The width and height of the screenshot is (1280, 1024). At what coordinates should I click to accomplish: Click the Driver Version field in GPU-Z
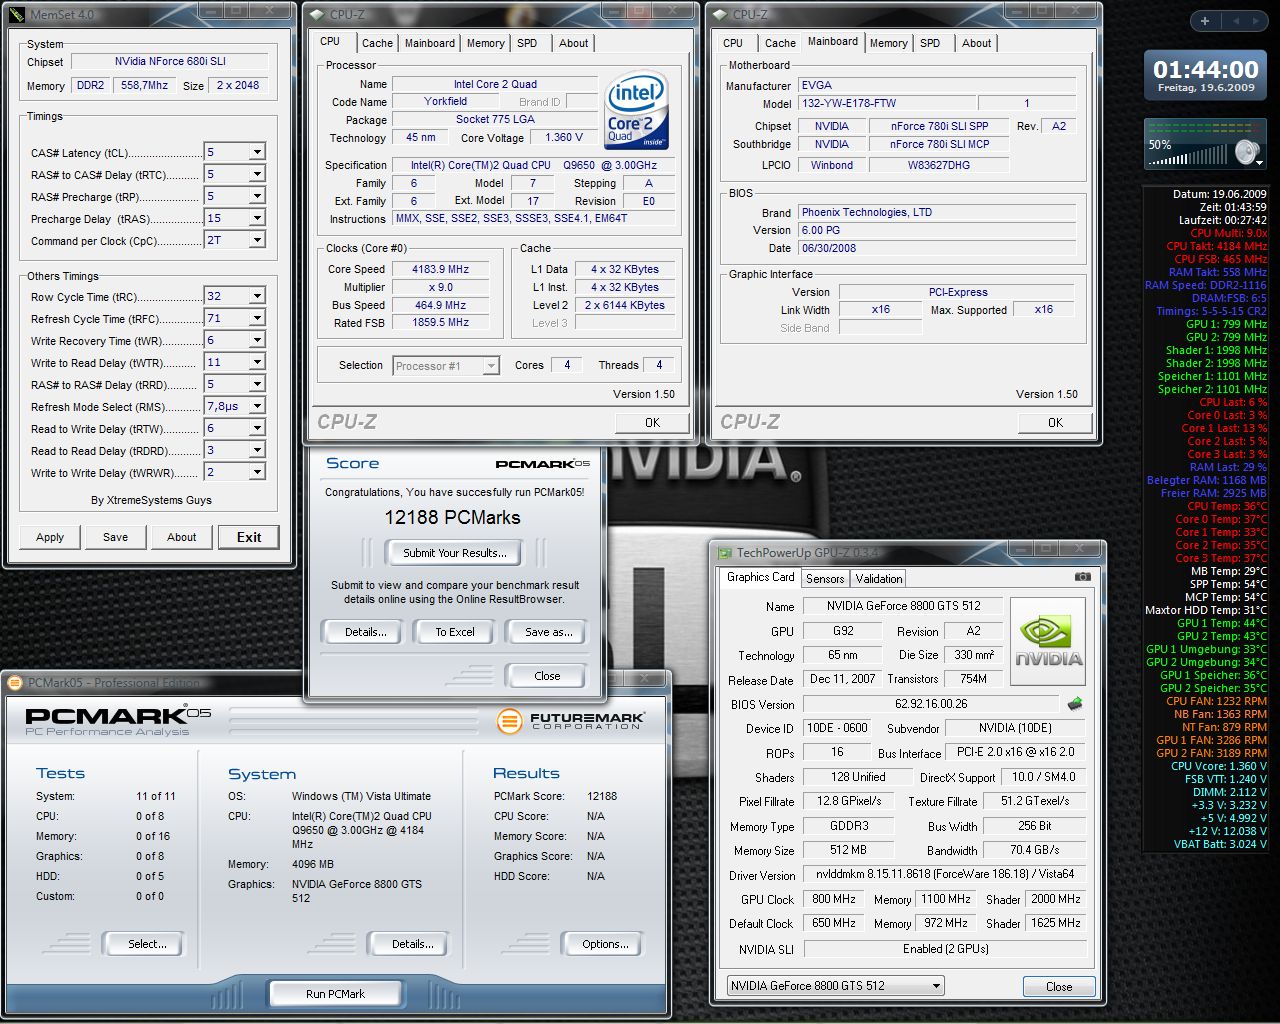(945, 874)
